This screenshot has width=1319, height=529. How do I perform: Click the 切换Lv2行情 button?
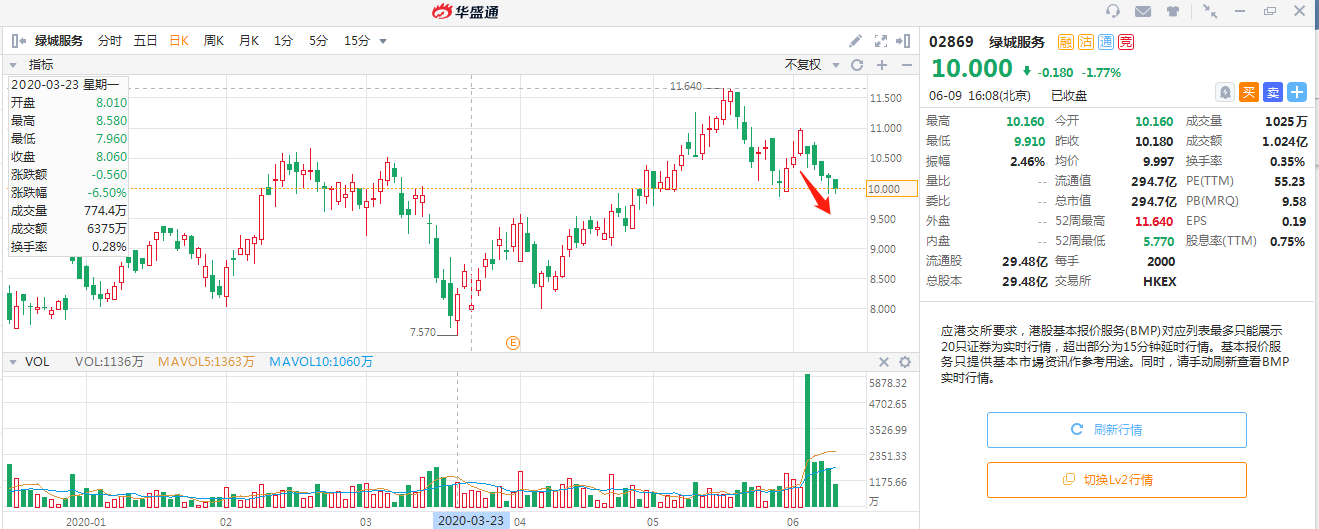click(1116, 480)
